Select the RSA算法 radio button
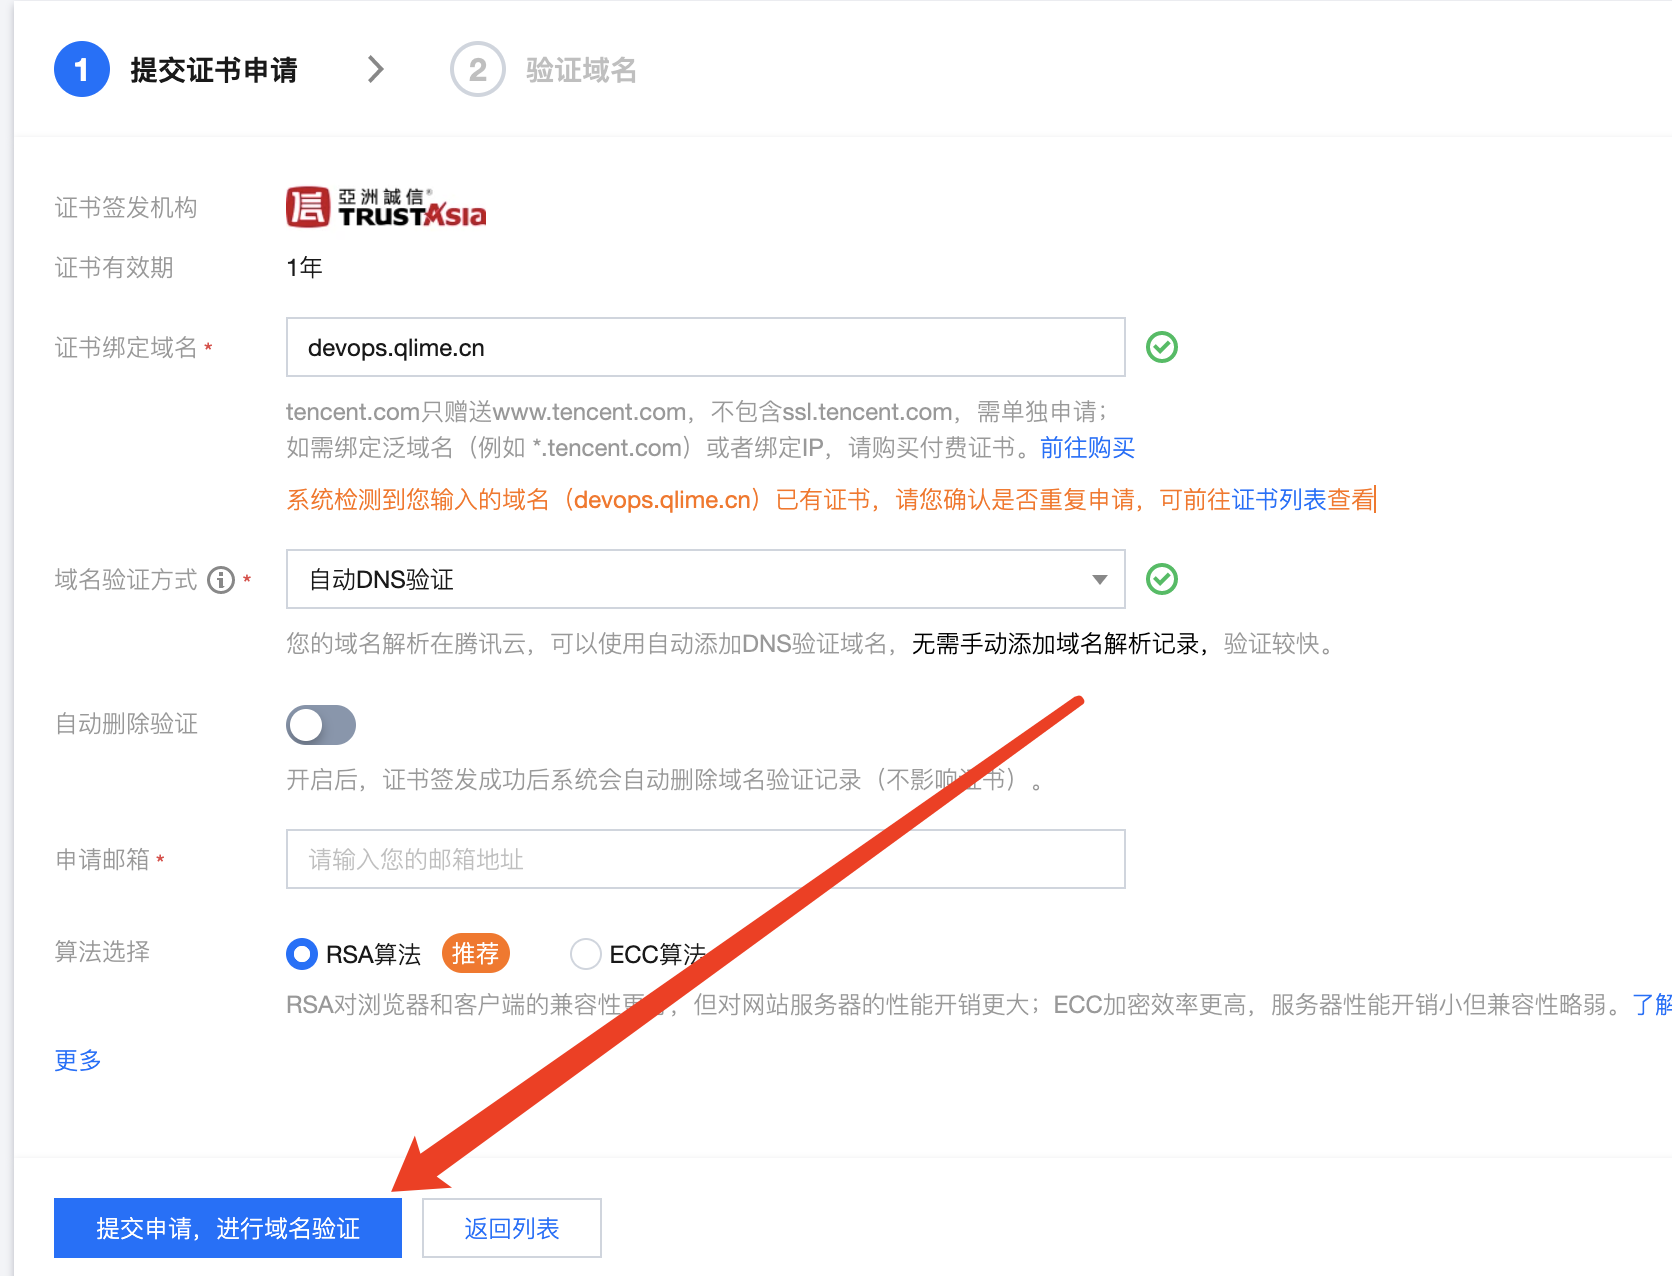This screenshot has height=1276, width=1672. pos(302,954)
